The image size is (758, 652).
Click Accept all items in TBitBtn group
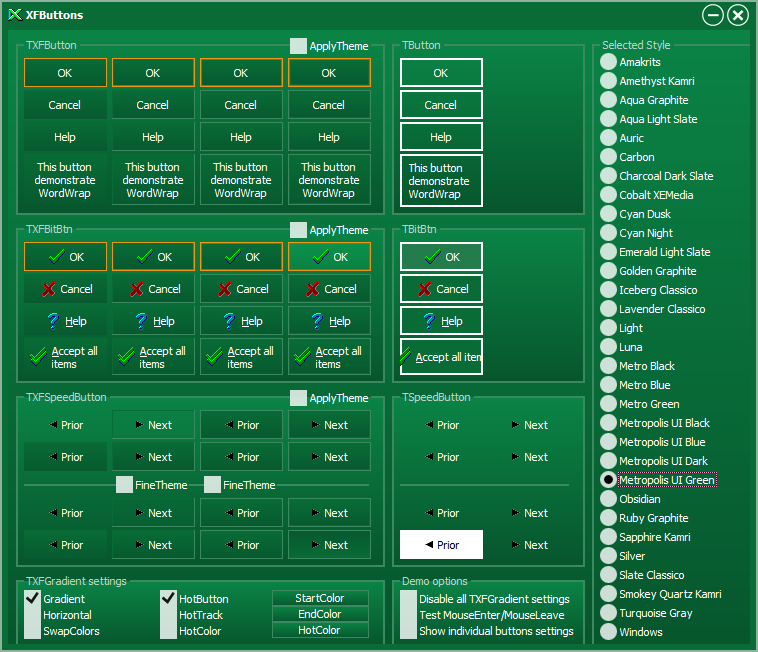(441, 357)
